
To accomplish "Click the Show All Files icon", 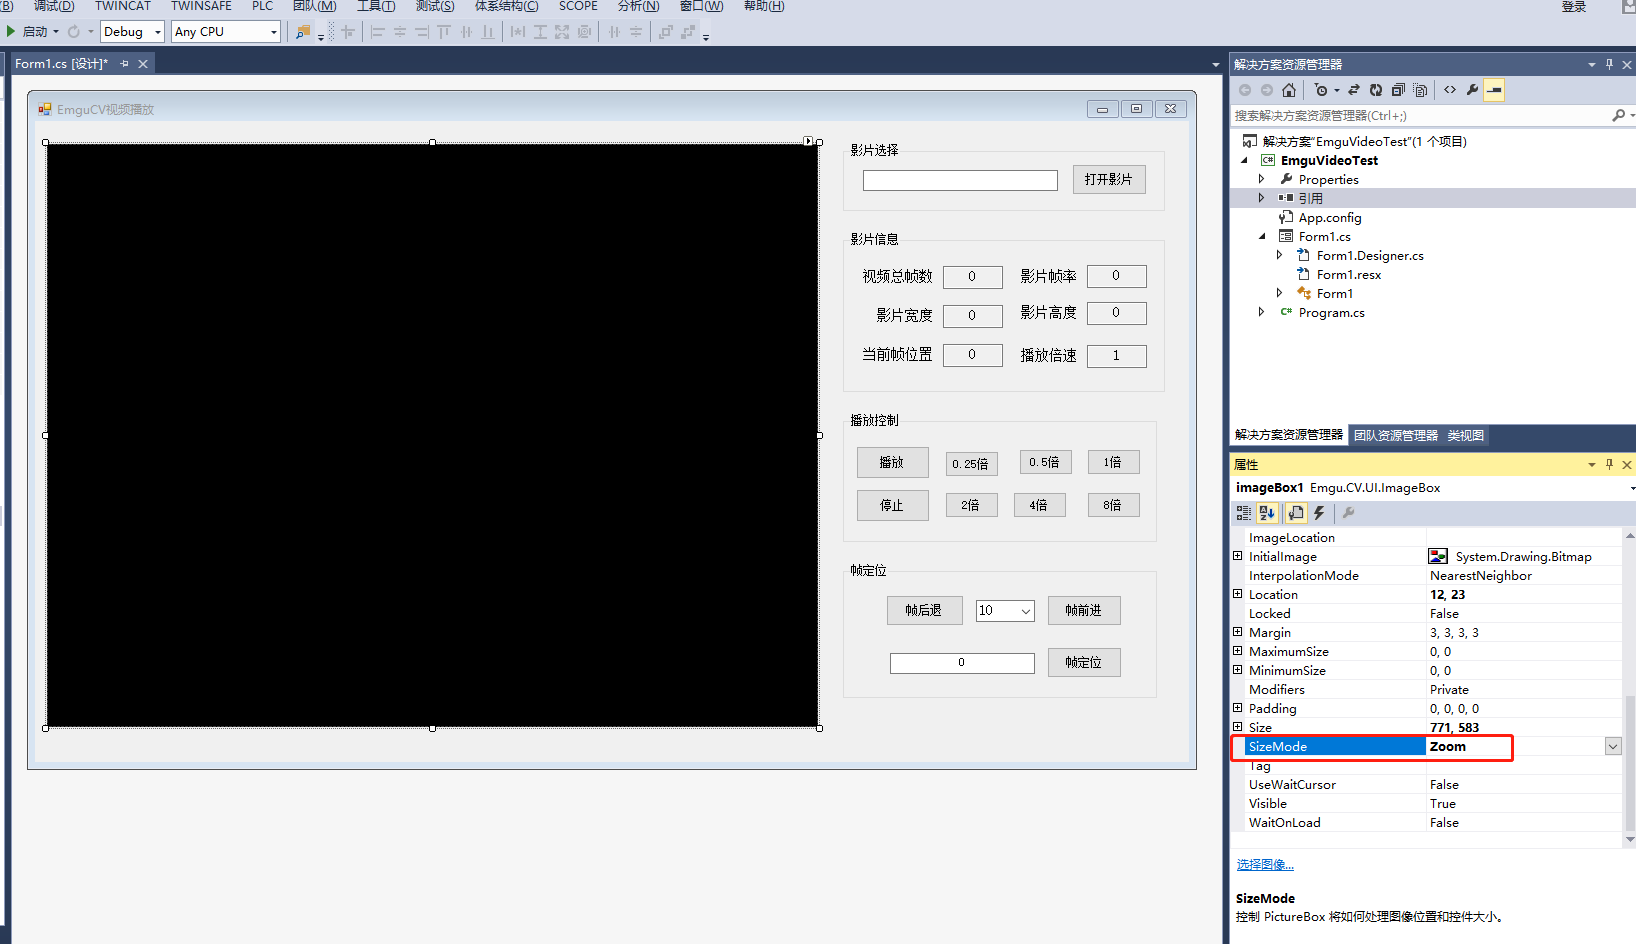I will point(1420,90).
